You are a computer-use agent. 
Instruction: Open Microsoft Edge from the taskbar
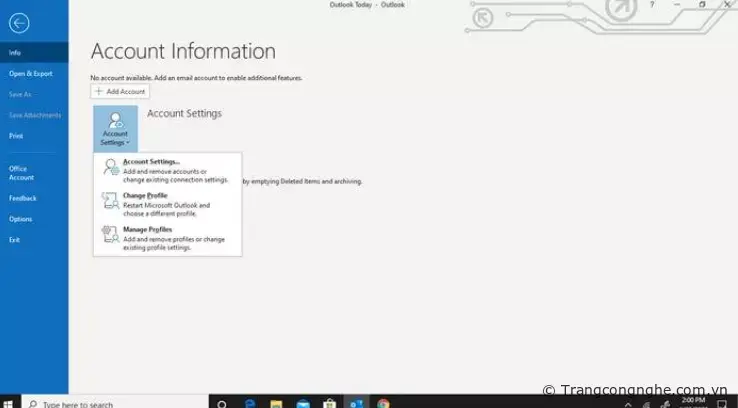[250, 403]
